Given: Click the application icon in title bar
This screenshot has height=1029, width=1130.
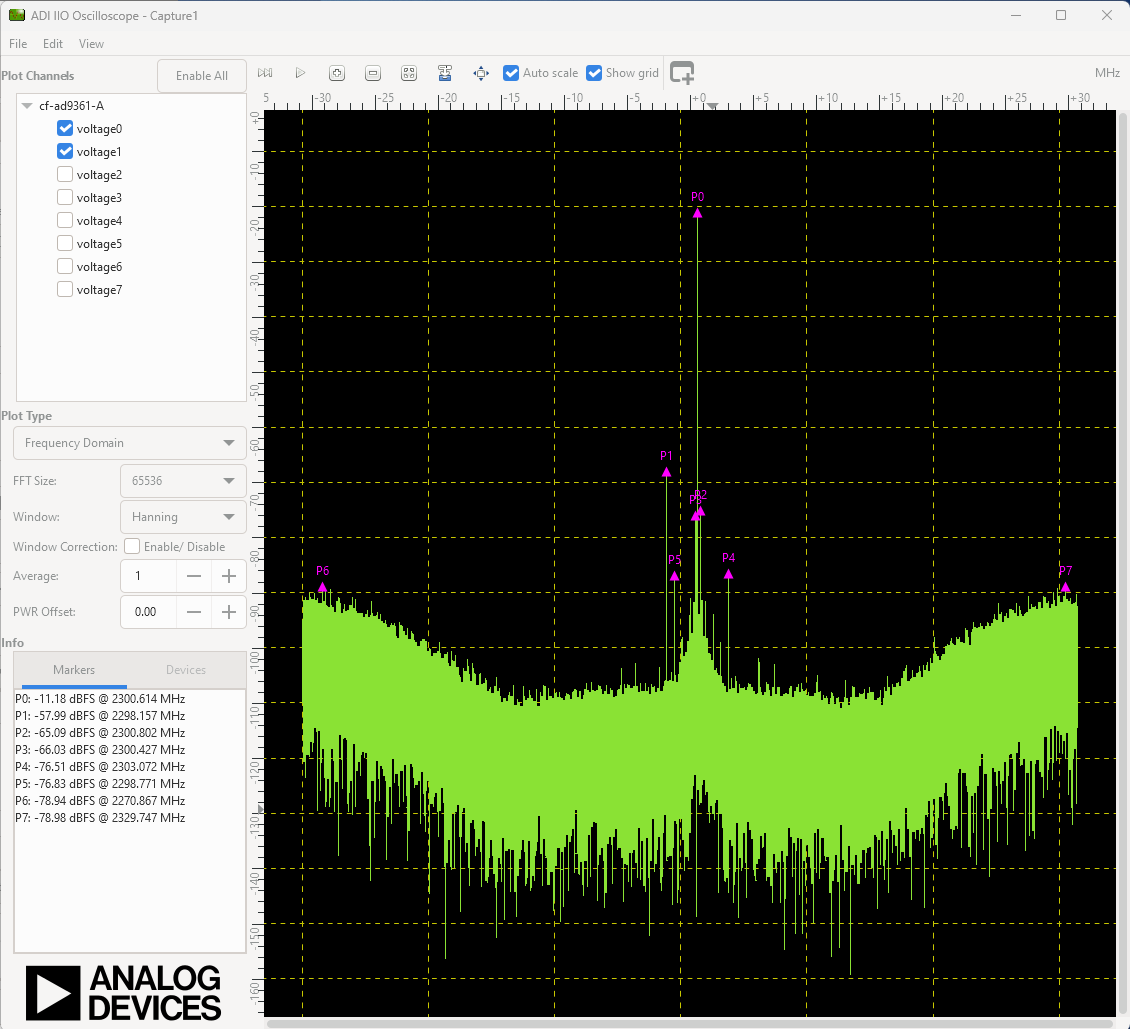Looking at the screenshot, I should tap(17, 15).
